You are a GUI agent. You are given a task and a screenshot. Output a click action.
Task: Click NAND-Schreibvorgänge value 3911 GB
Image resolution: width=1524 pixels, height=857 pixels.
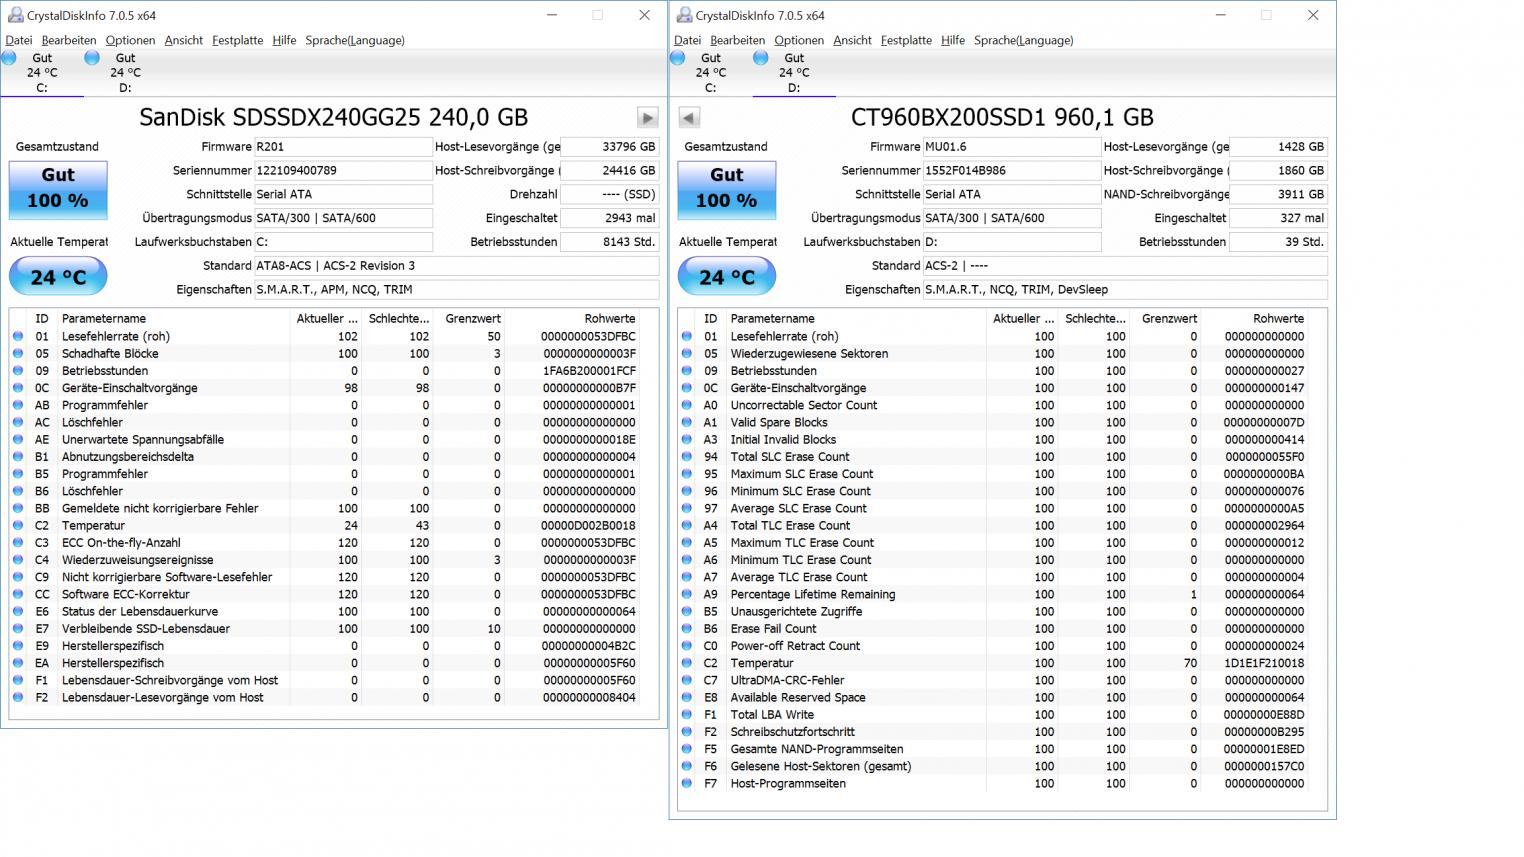[1279, 194]
